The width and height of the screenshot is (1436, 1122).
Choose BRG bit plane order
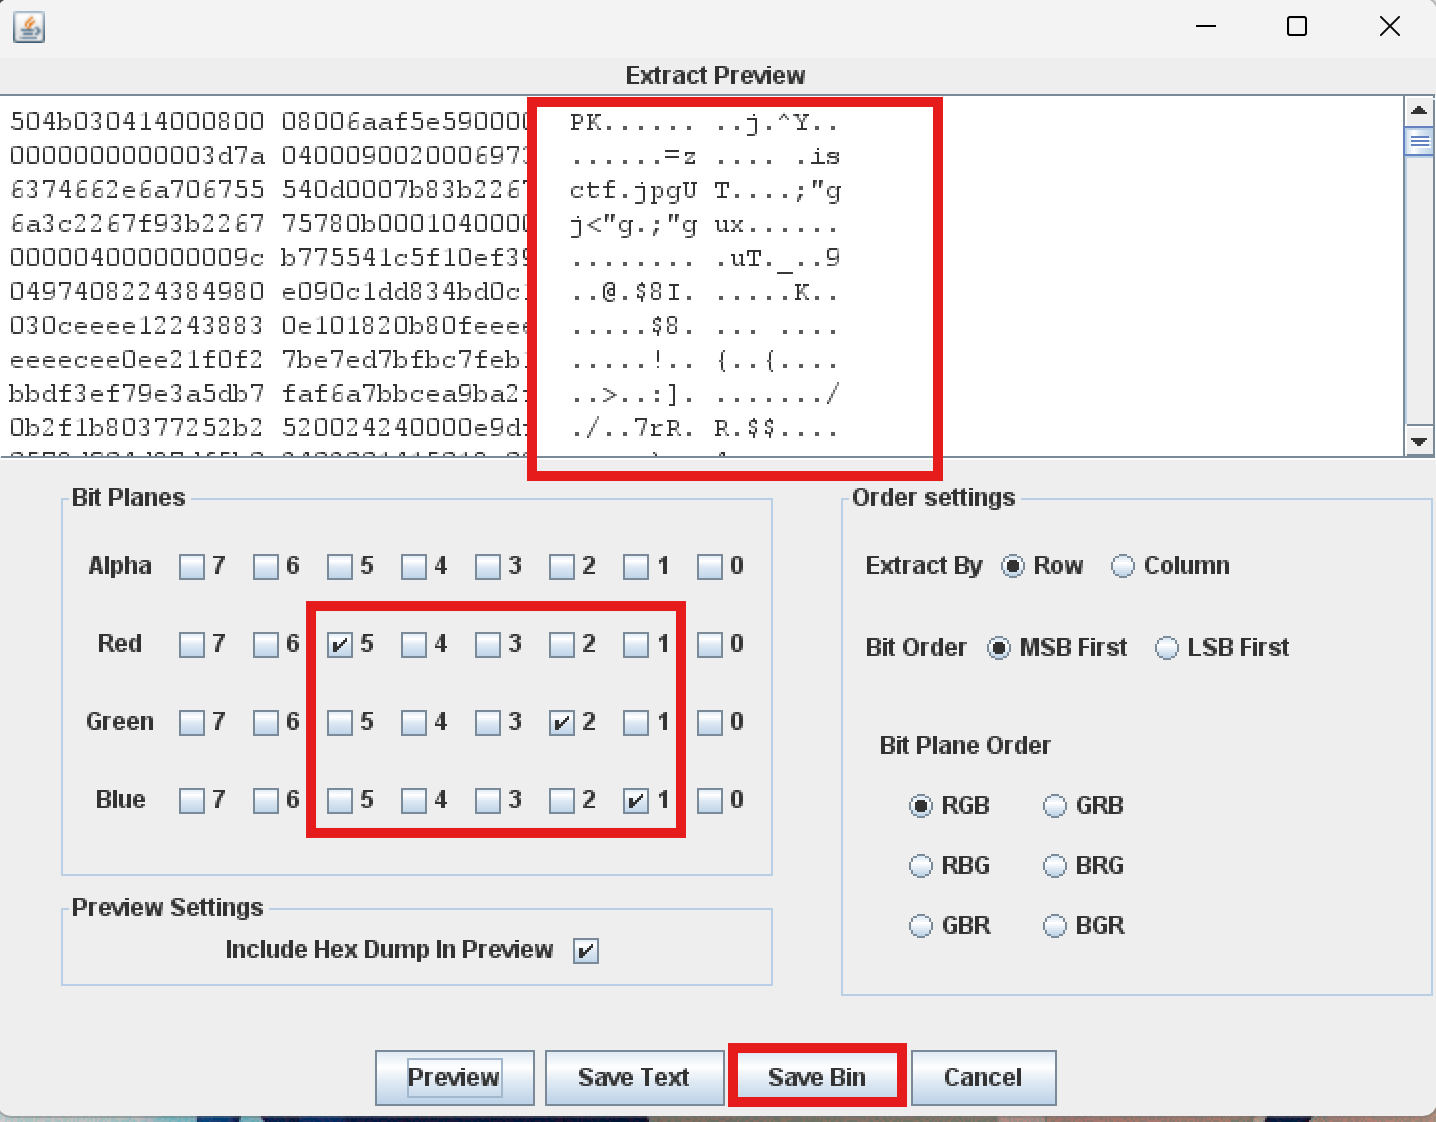point(1055,866)
